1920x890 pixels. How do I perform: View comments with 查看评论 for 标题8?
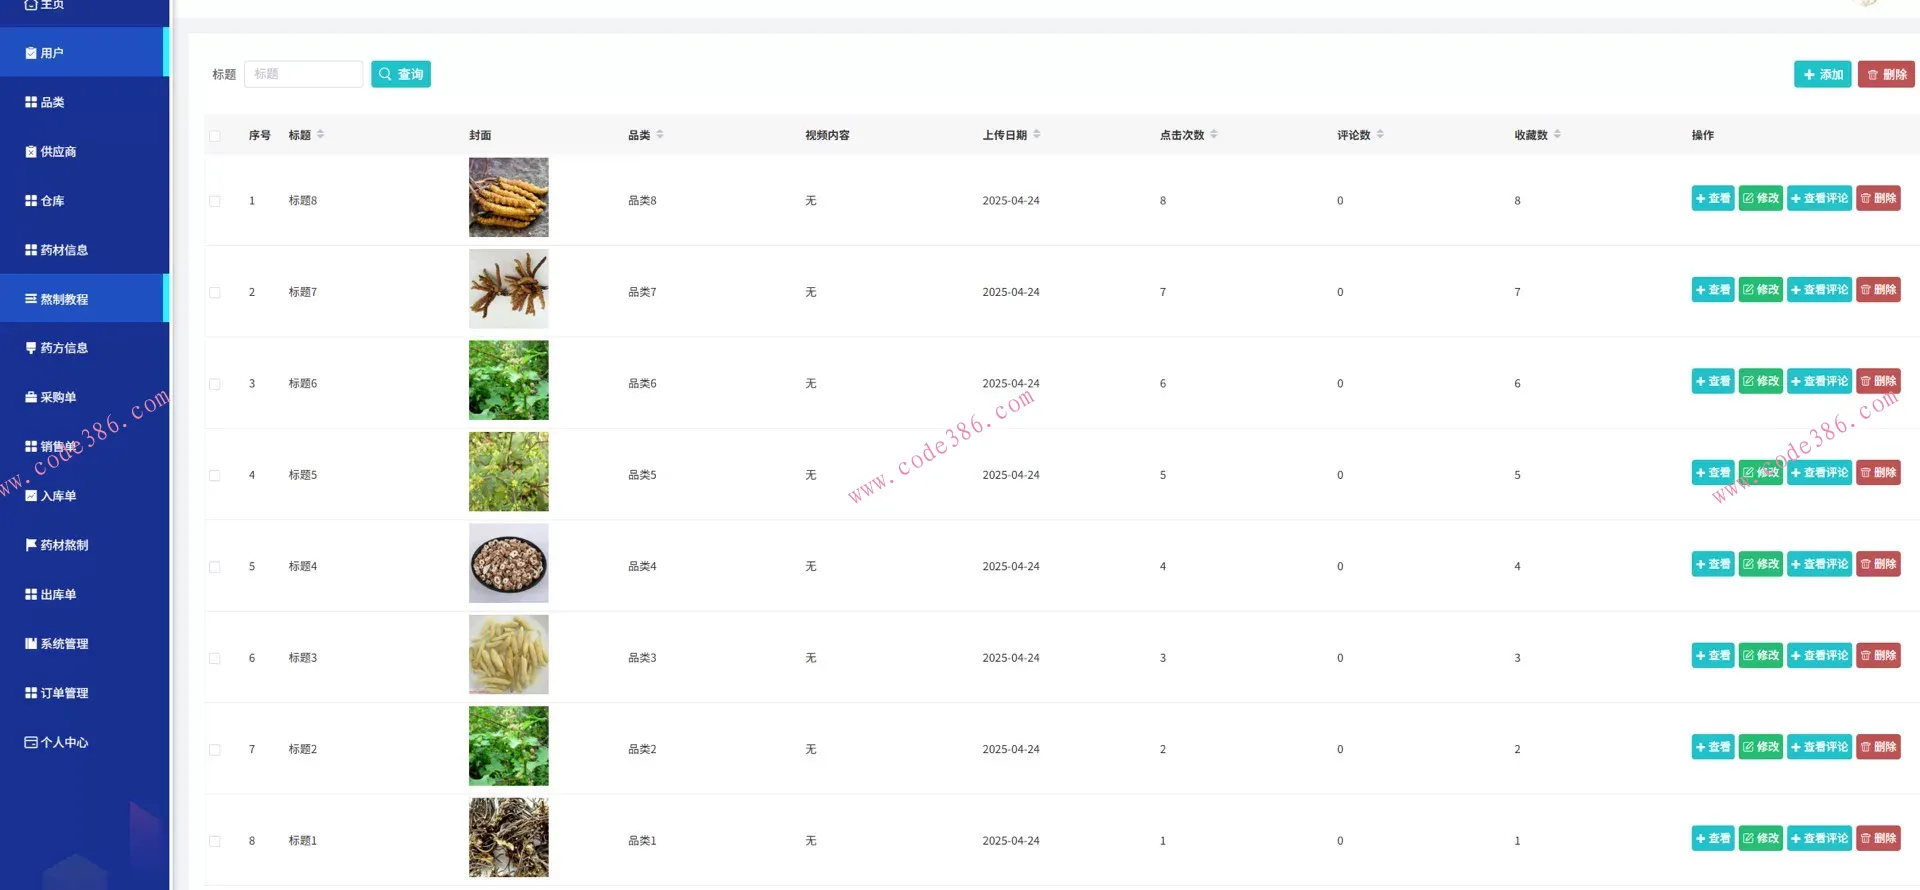pos(1820,198)
